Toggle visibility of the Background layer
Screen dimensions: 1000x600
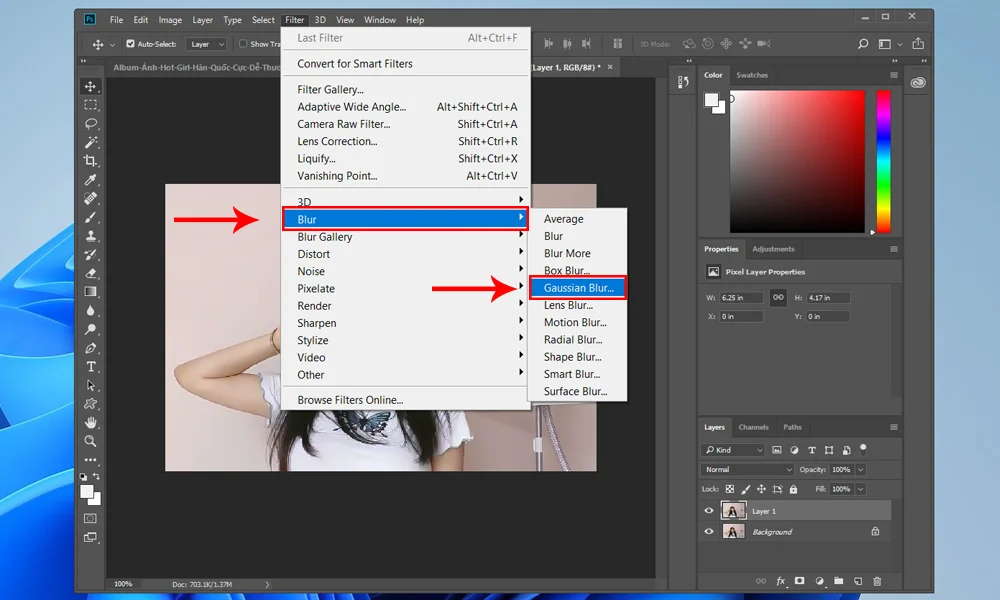pos(709,532)
